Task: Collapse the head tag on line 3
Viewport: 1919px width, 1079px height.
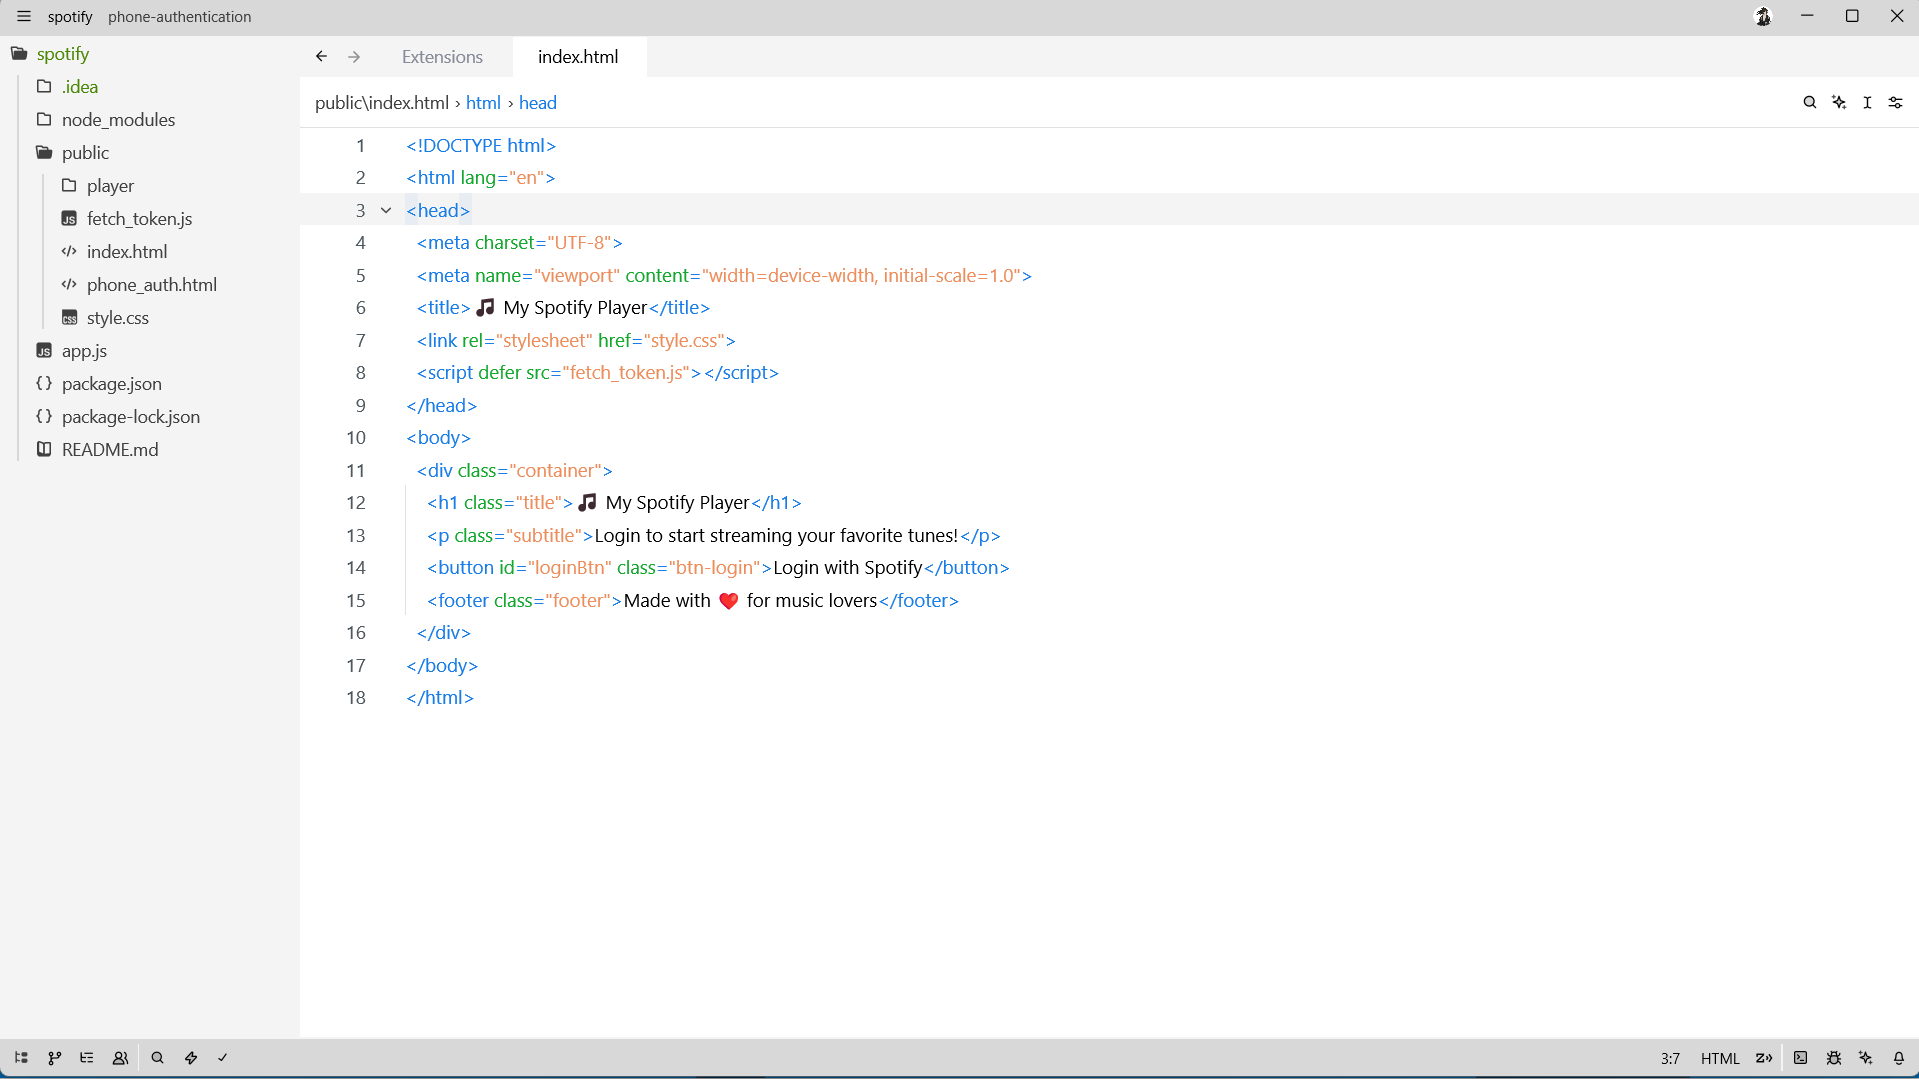Action: [x=386, y=210]
